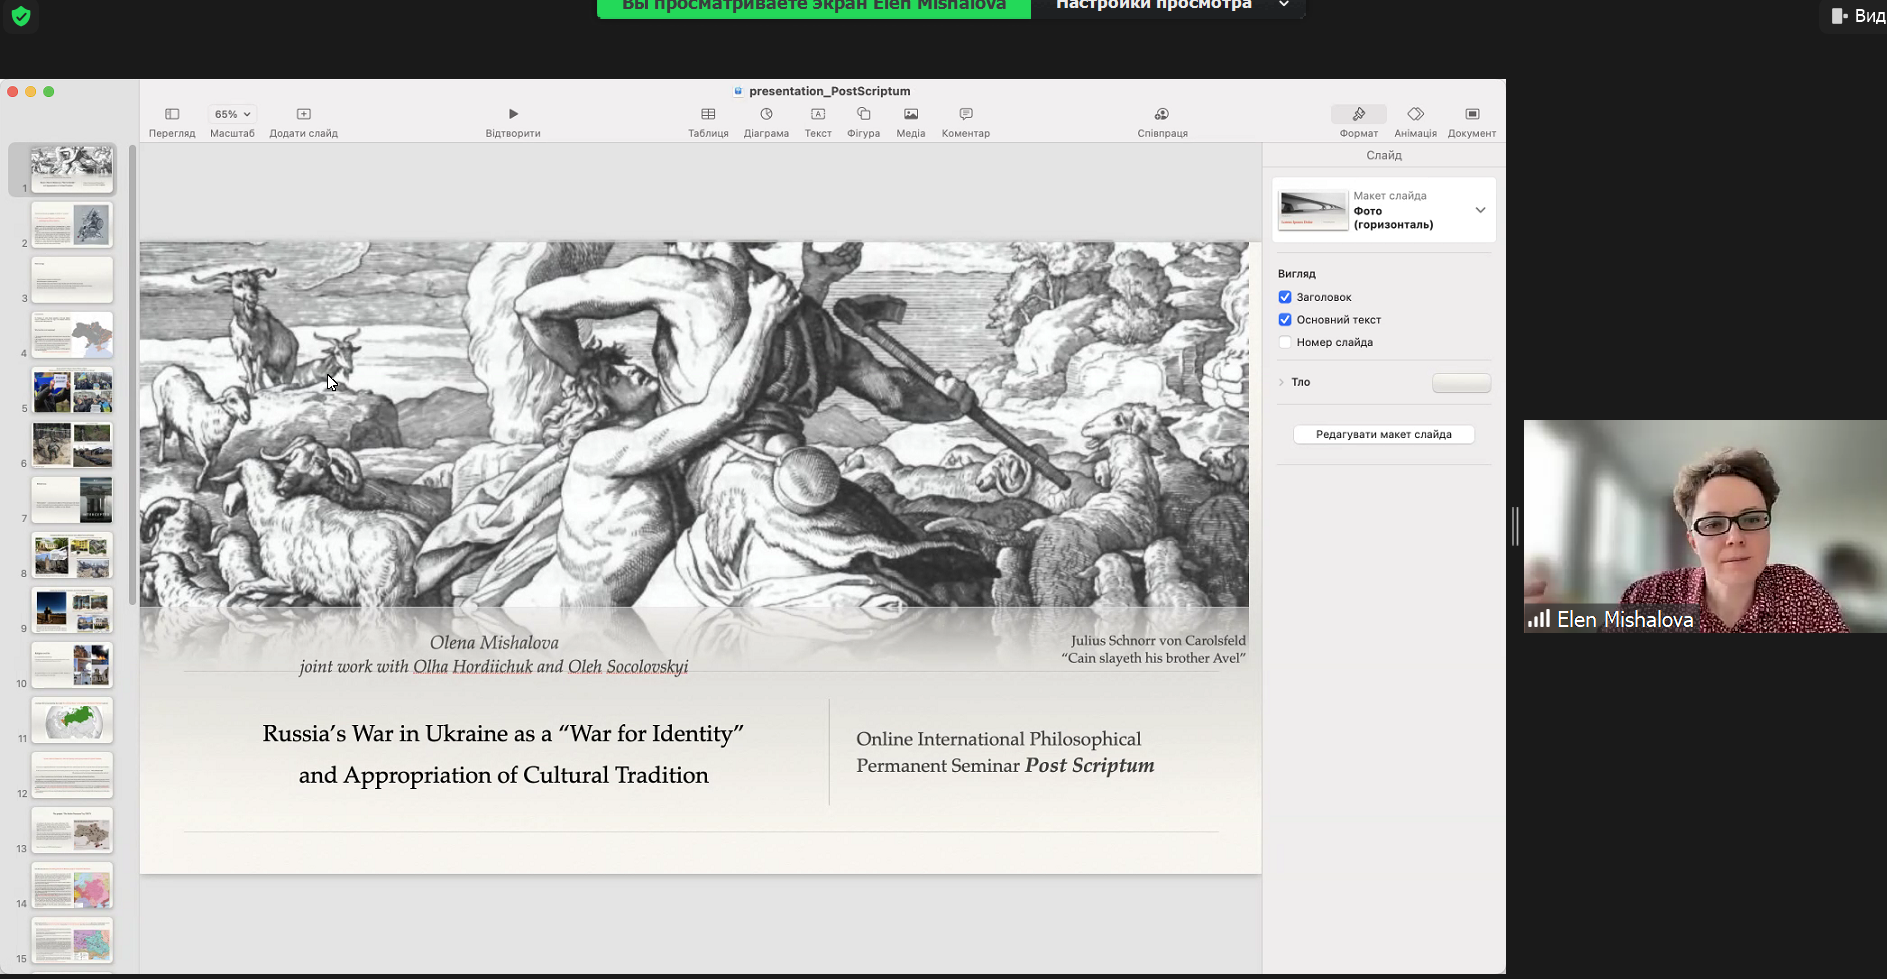Select slide 4 thumbnail with map

tap(72, 334)
